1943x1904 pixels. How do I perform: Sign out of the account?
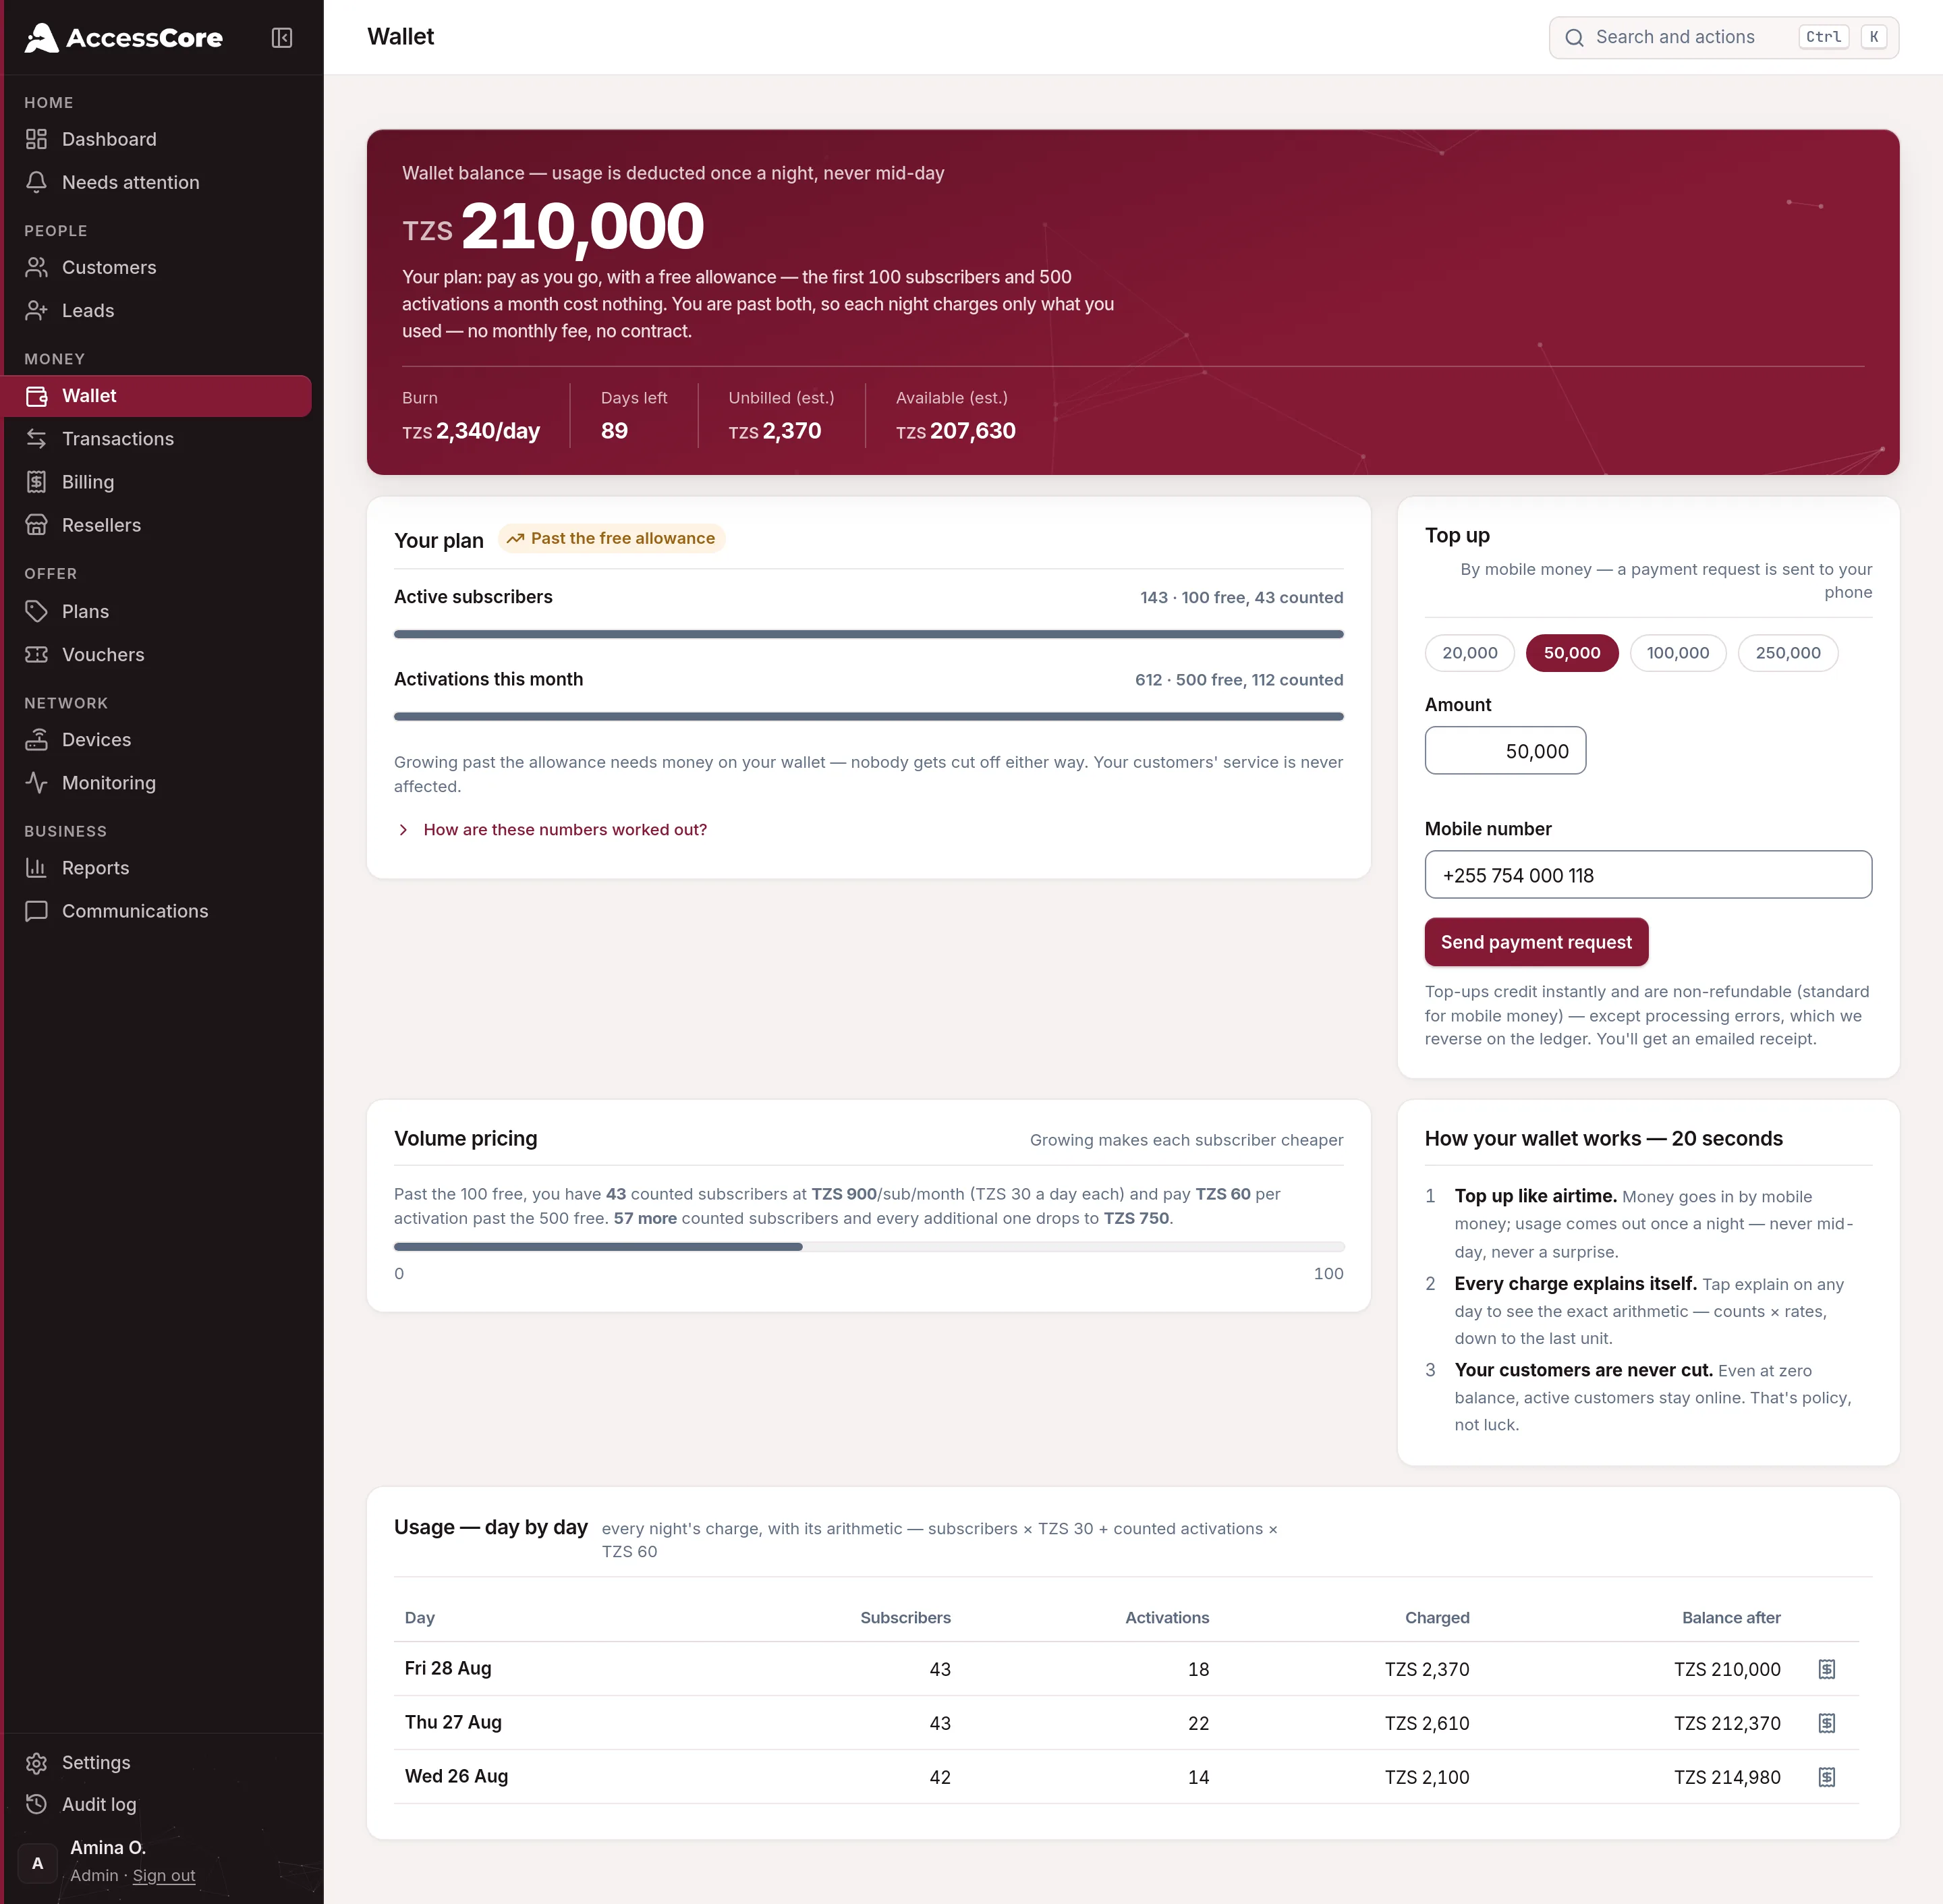pos(164,1876)
